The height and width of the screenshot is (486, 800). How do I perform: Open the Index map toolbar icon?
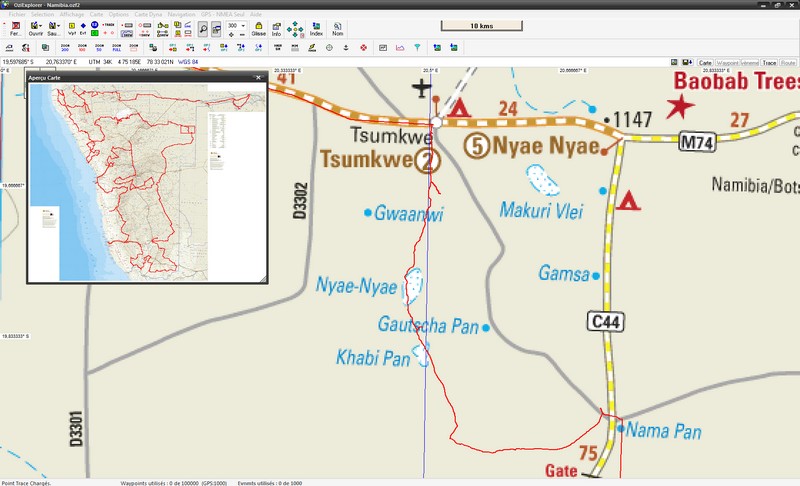coord(316,29)
